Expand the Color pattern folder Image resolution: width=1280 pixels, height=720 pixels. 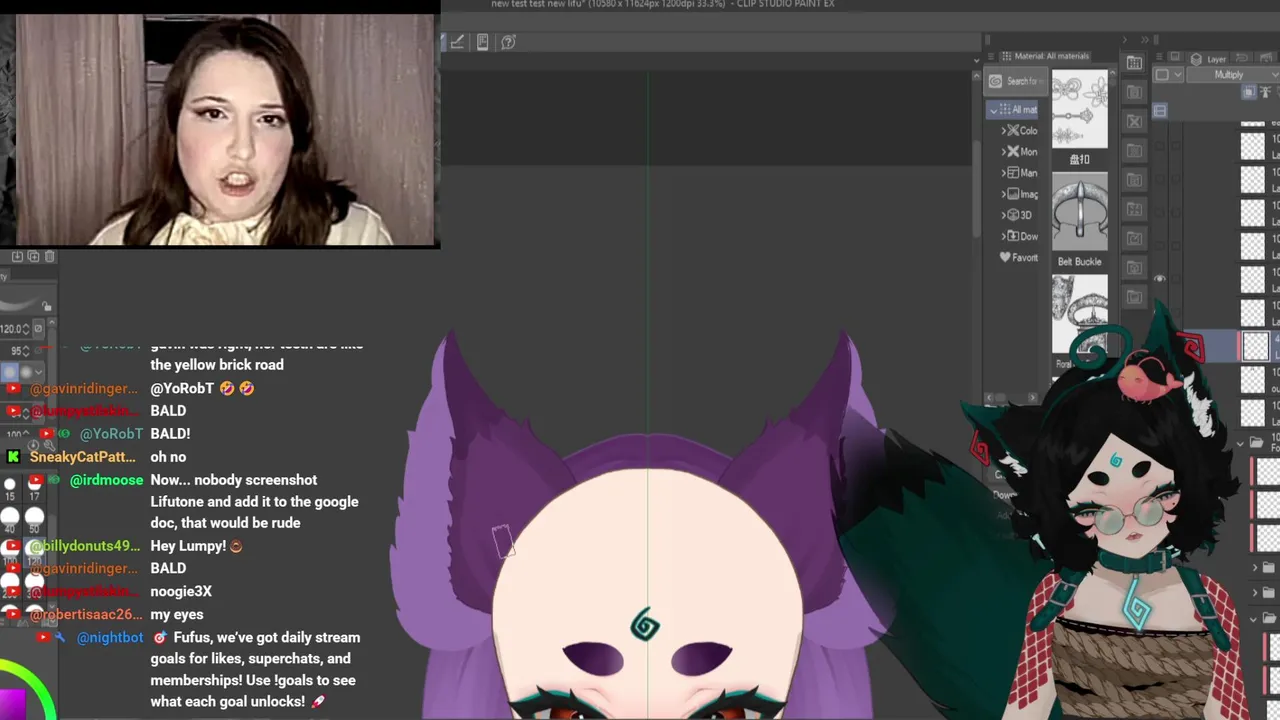pos(1003,131)
